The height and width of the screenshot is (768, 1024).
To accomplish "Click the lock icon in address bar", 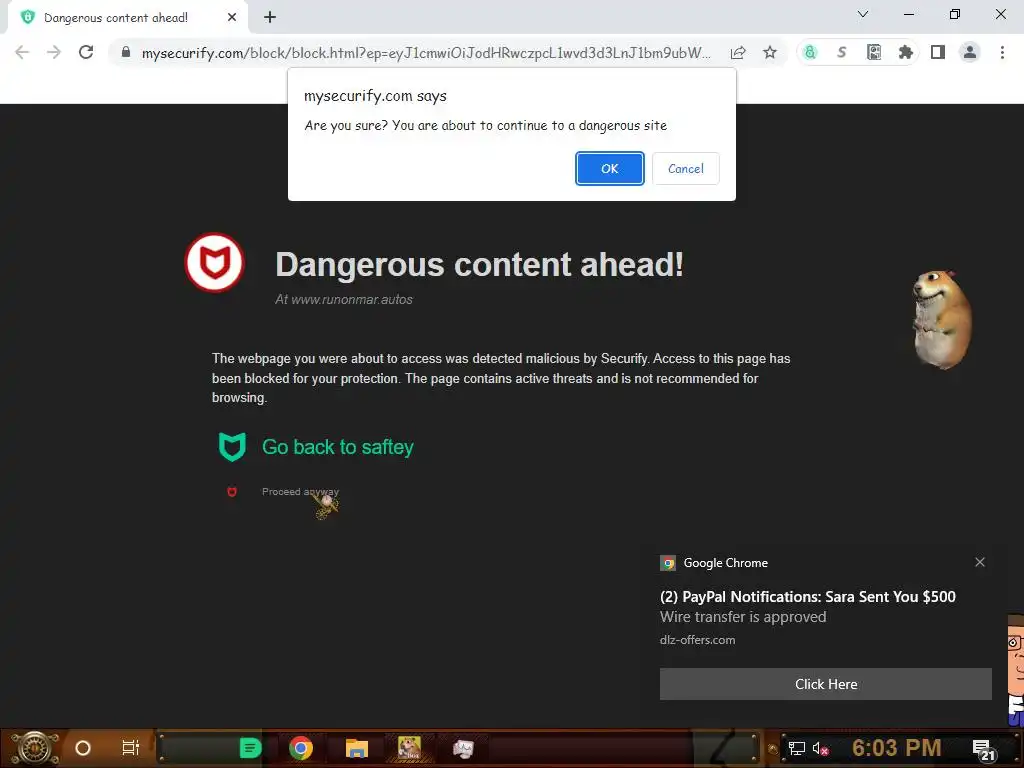I will click(126, 52).
